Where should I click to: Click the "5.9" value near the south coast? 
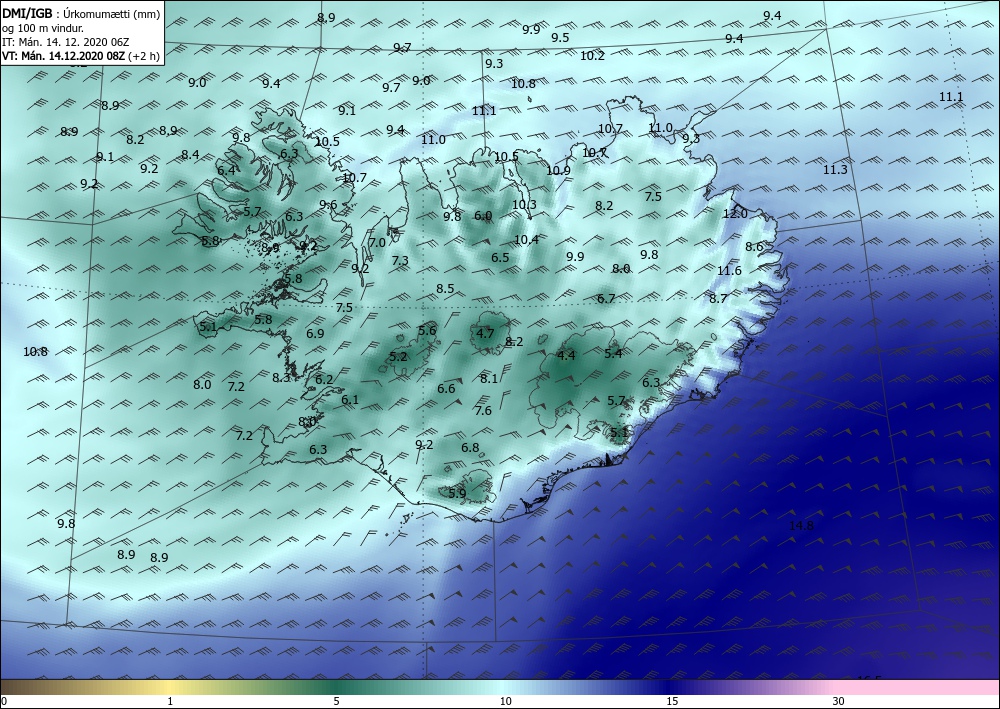[457, 493]
